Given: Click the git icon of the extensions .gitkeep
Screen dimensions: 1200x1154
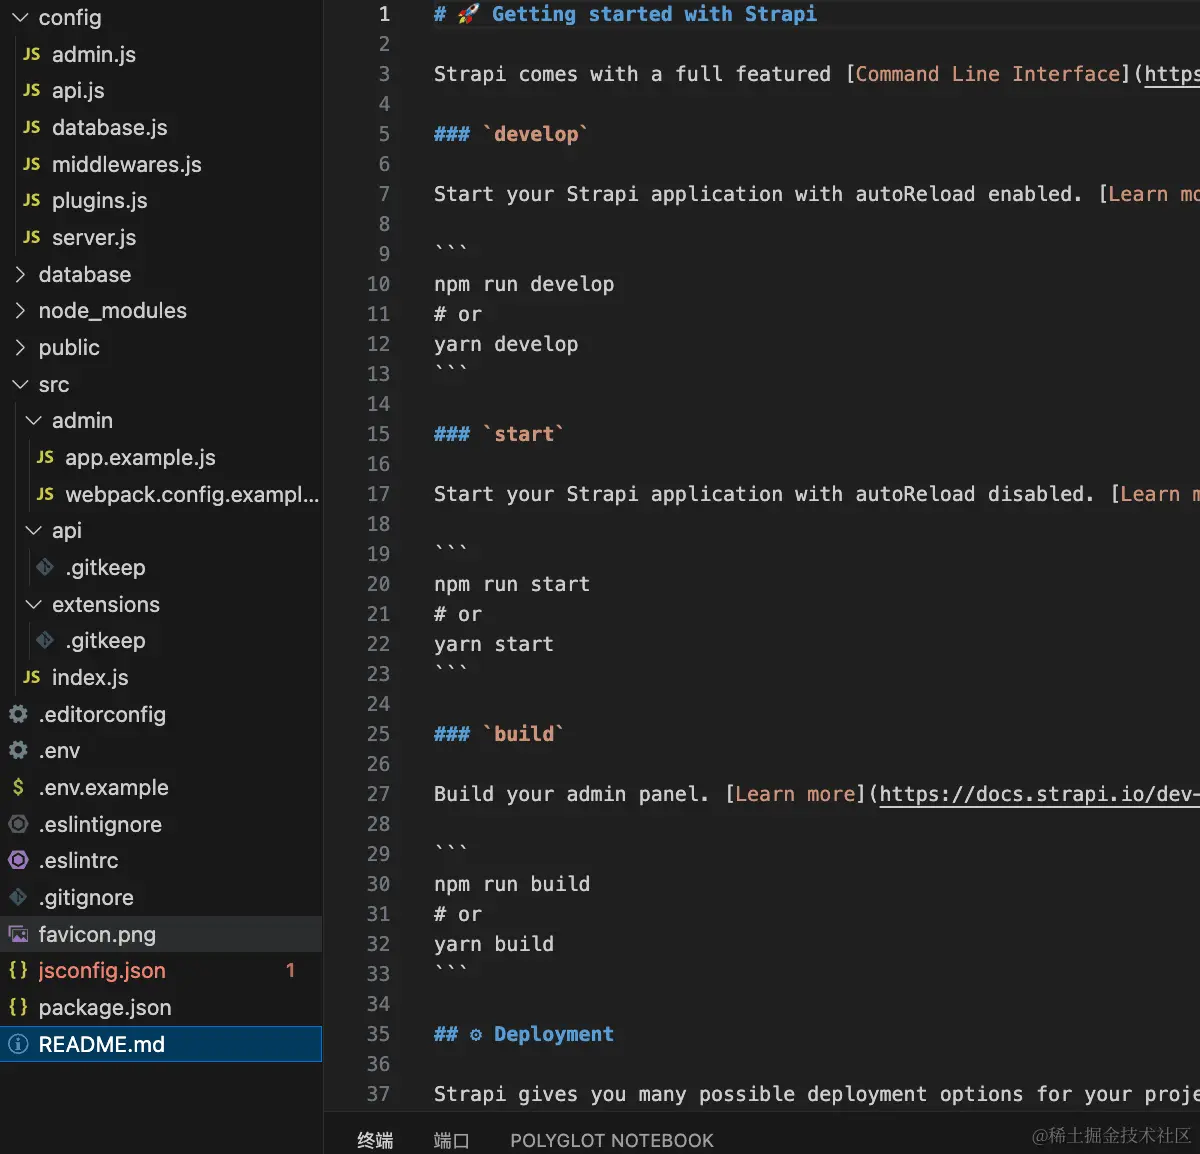Looking at the screenshot, I should (x=45, y=641).
